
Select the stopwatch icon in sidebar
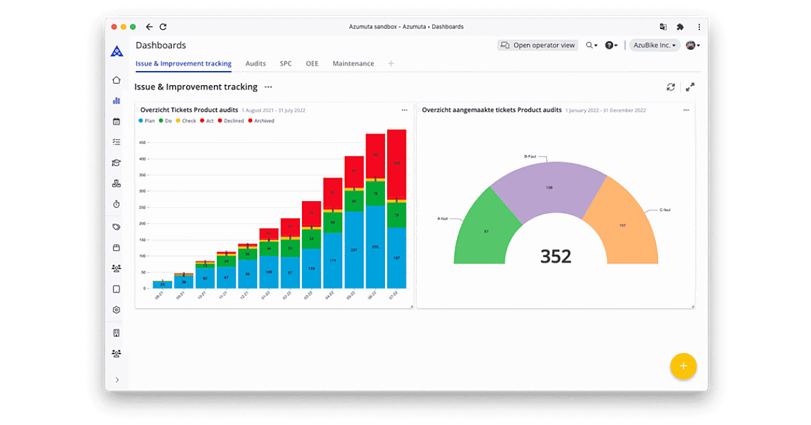(117, 205)
